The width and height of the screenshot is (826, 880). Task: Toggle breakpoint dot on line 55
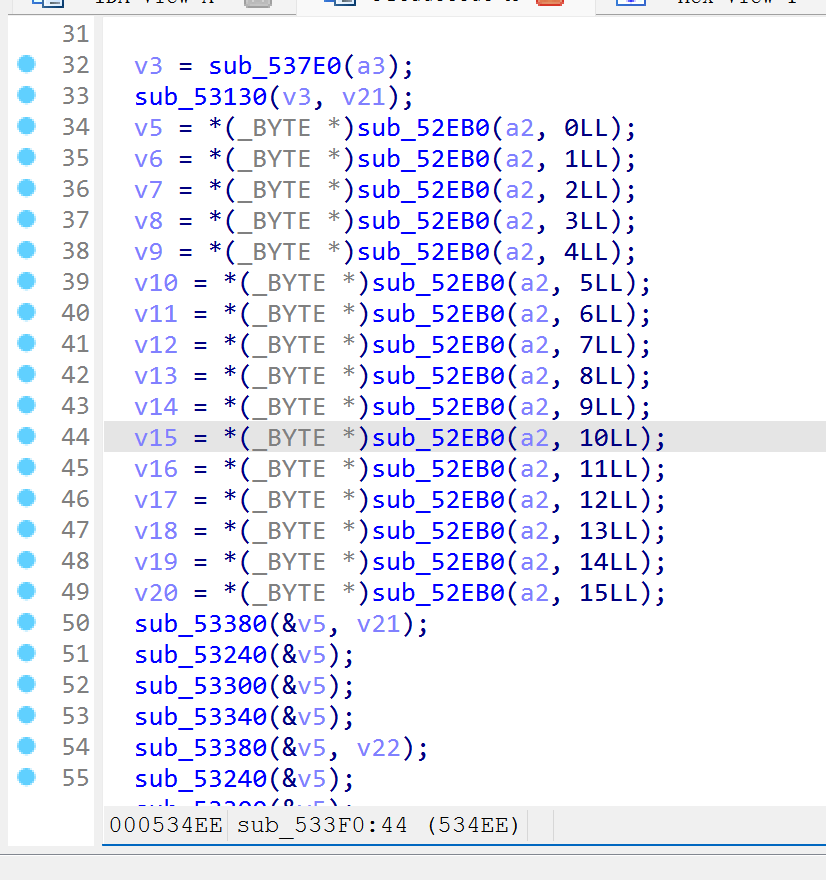coord(27,777)
